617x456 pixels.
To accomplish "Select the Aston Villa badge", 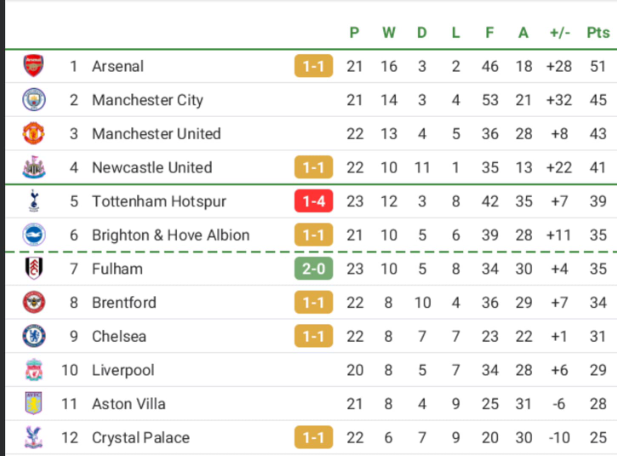I will (x=33, y=403).
